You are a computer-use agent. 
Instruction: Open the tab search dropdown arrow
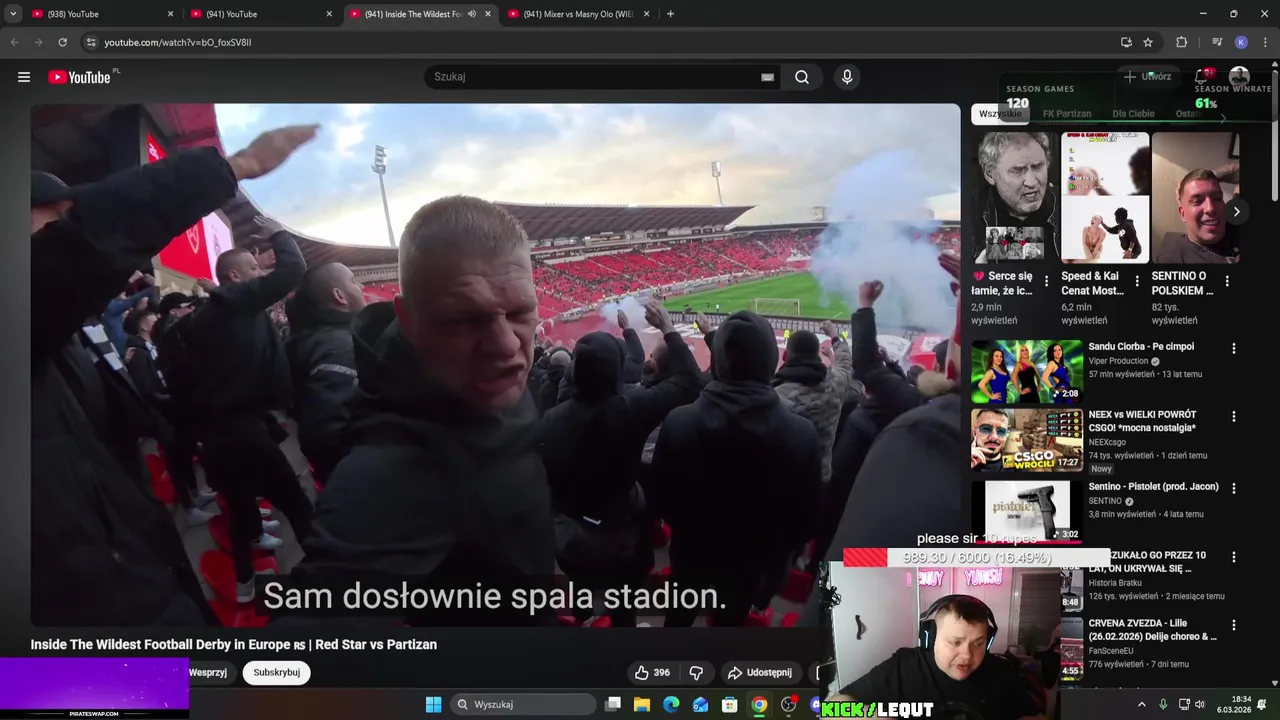coord(13,14)
